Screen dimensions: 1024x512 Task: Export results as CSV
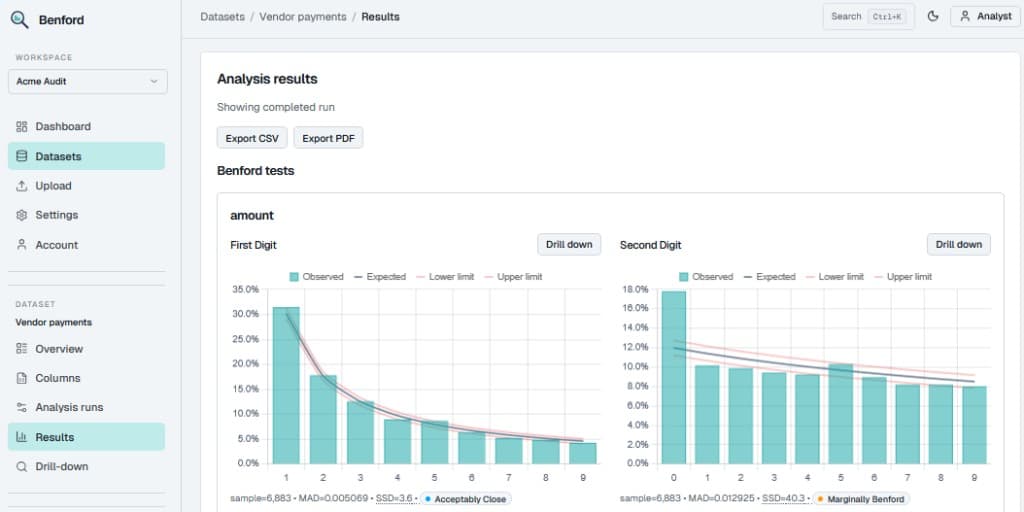[252, 138]
